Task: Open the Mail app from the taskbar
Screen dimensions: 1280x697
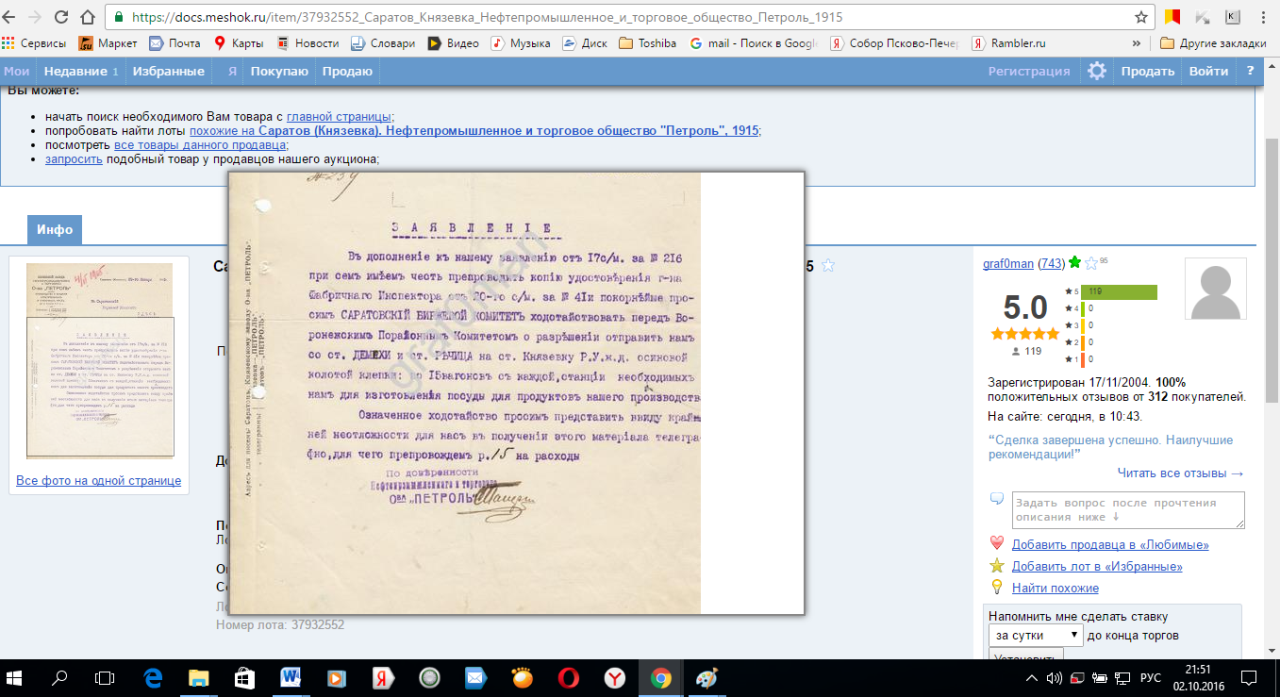Action: [475, 678]
